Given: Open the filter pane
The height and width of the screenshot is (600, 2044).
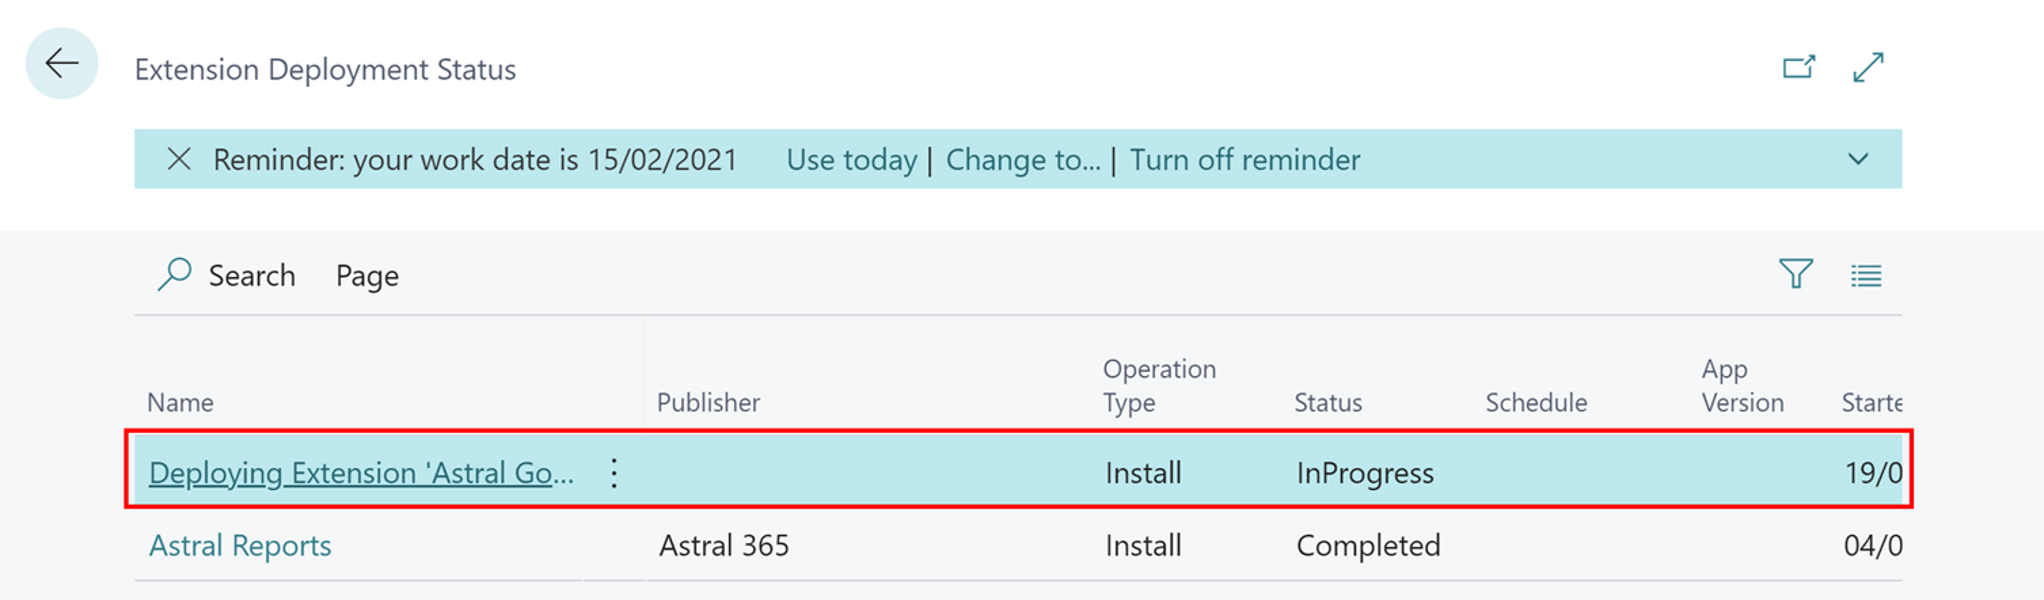Looking at the screenshot, I should (1795, 274).
